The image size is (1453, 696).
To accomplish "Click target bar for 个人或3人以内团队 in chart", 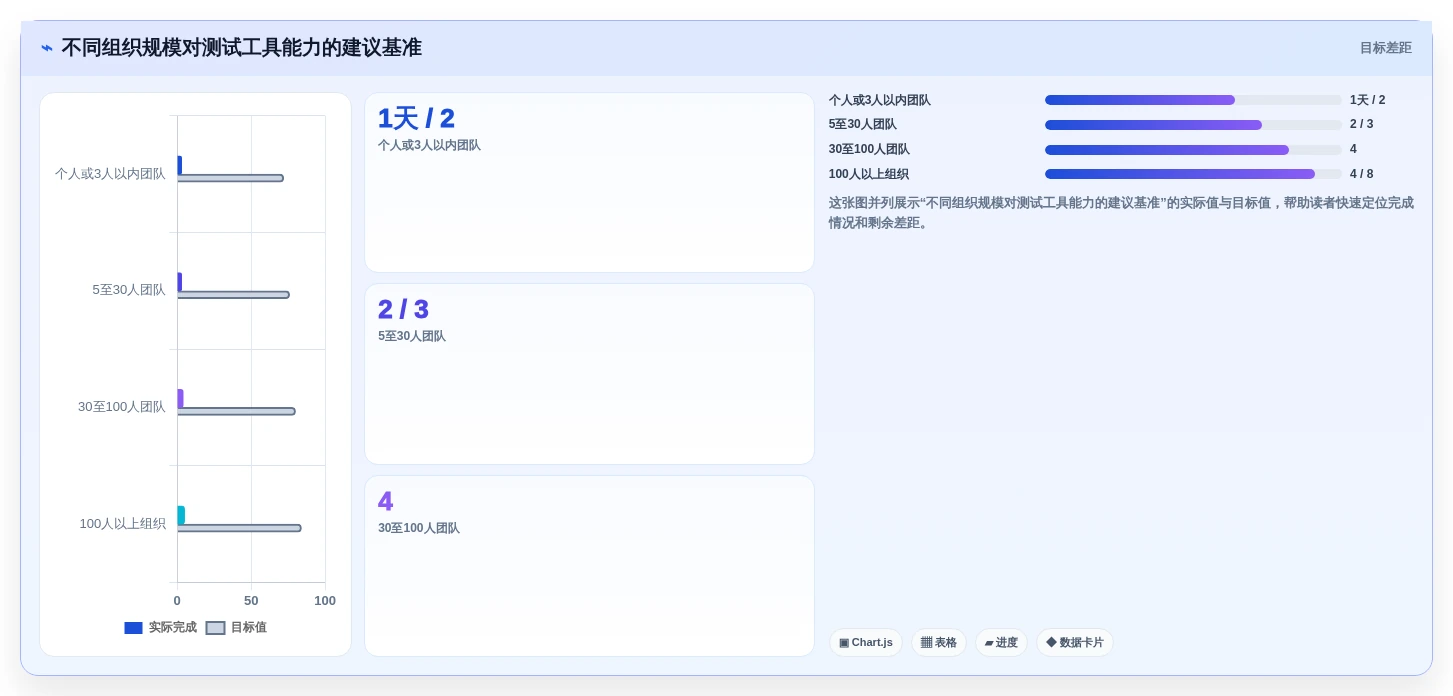I will (x=230, y=178).
